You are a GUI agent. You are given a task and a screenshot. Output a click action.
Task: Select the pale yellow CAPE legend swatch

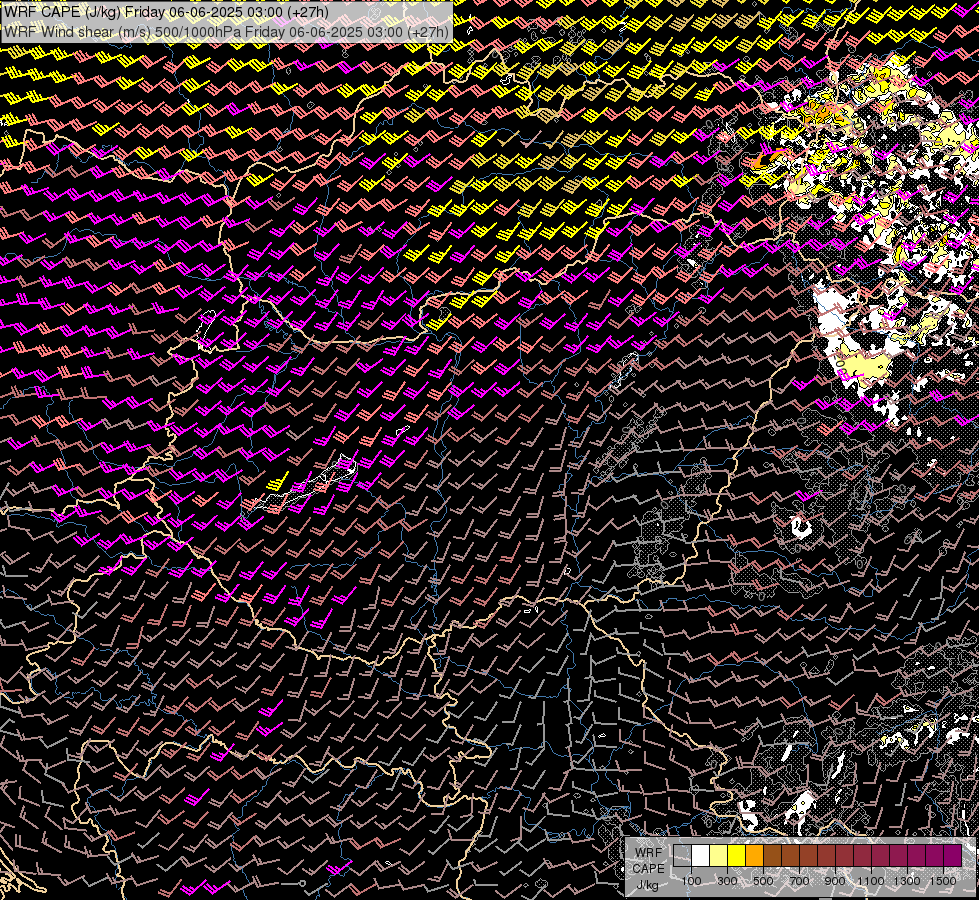click(x=719, y=856)
